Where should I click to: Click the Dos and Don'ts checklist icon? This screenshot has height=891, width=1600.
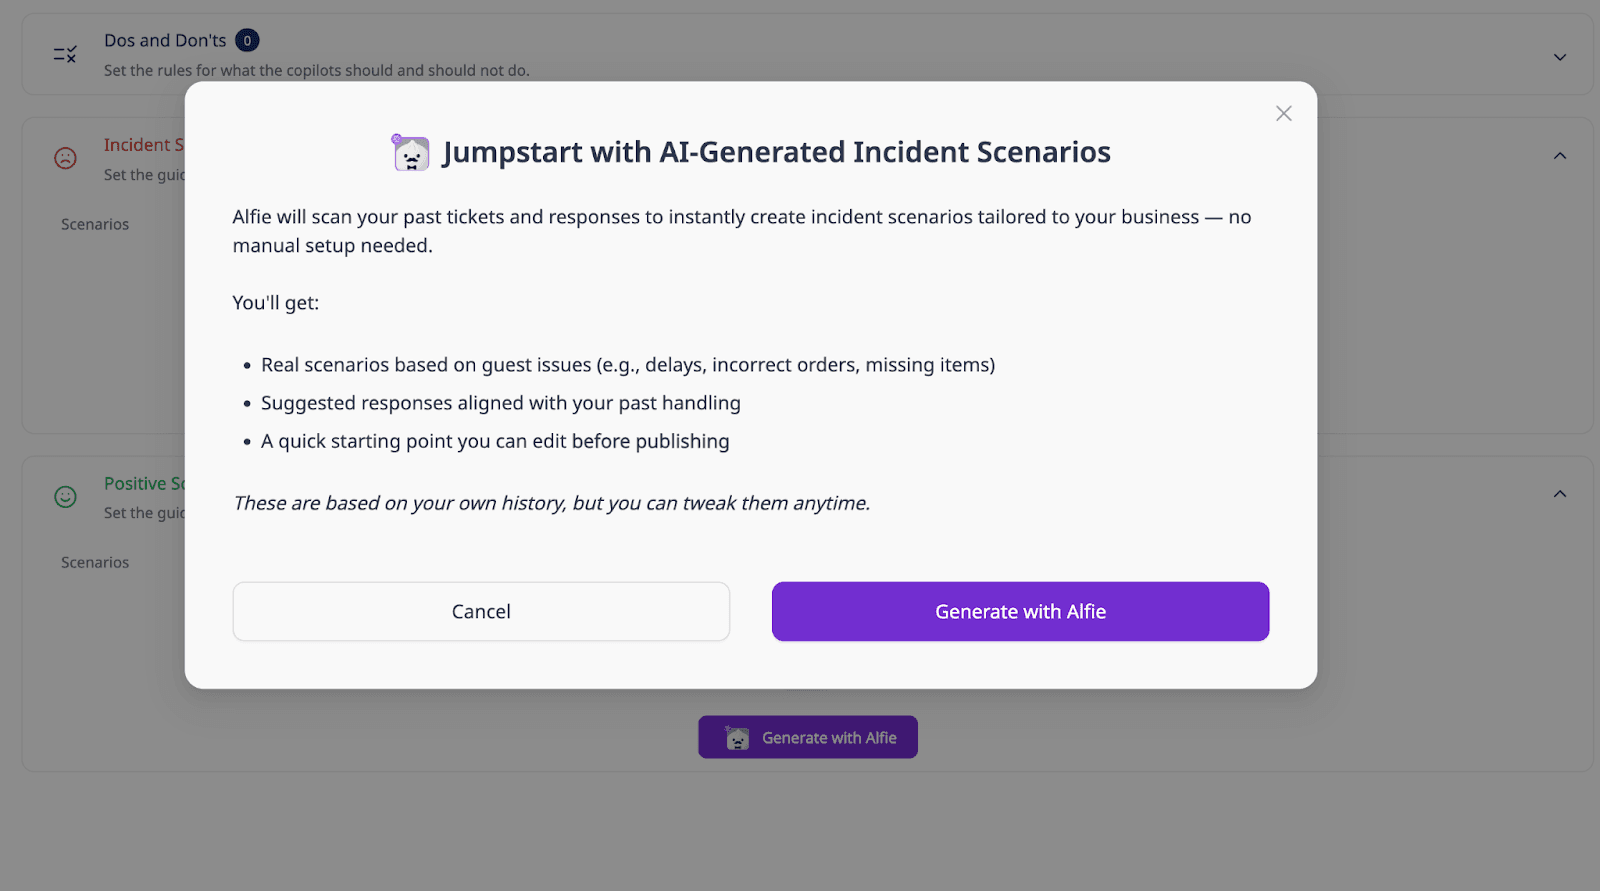[x=65, y=55]
